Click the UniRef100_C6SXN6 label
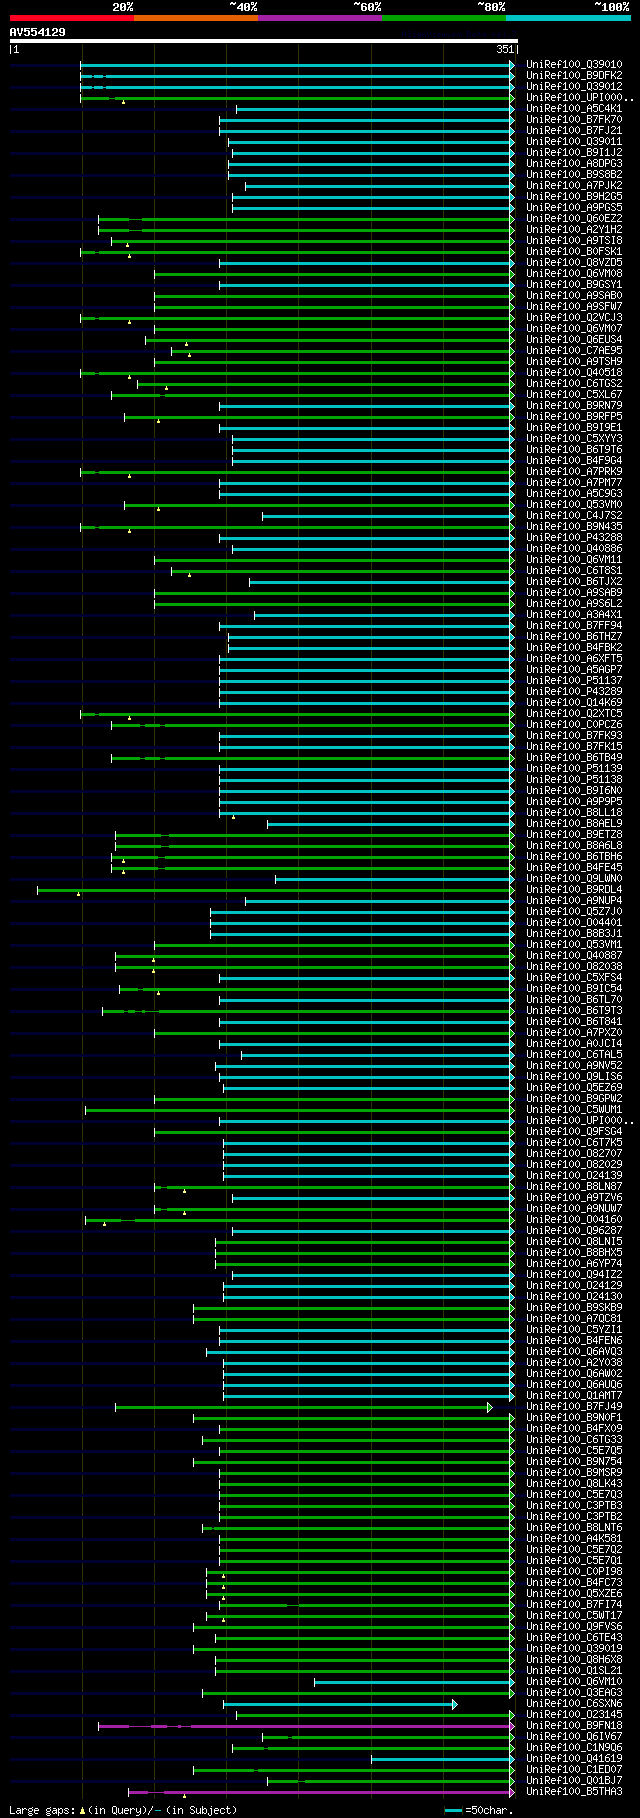Image resolution: width=640 pixels, height=1818 pixels. point(574,1704)
